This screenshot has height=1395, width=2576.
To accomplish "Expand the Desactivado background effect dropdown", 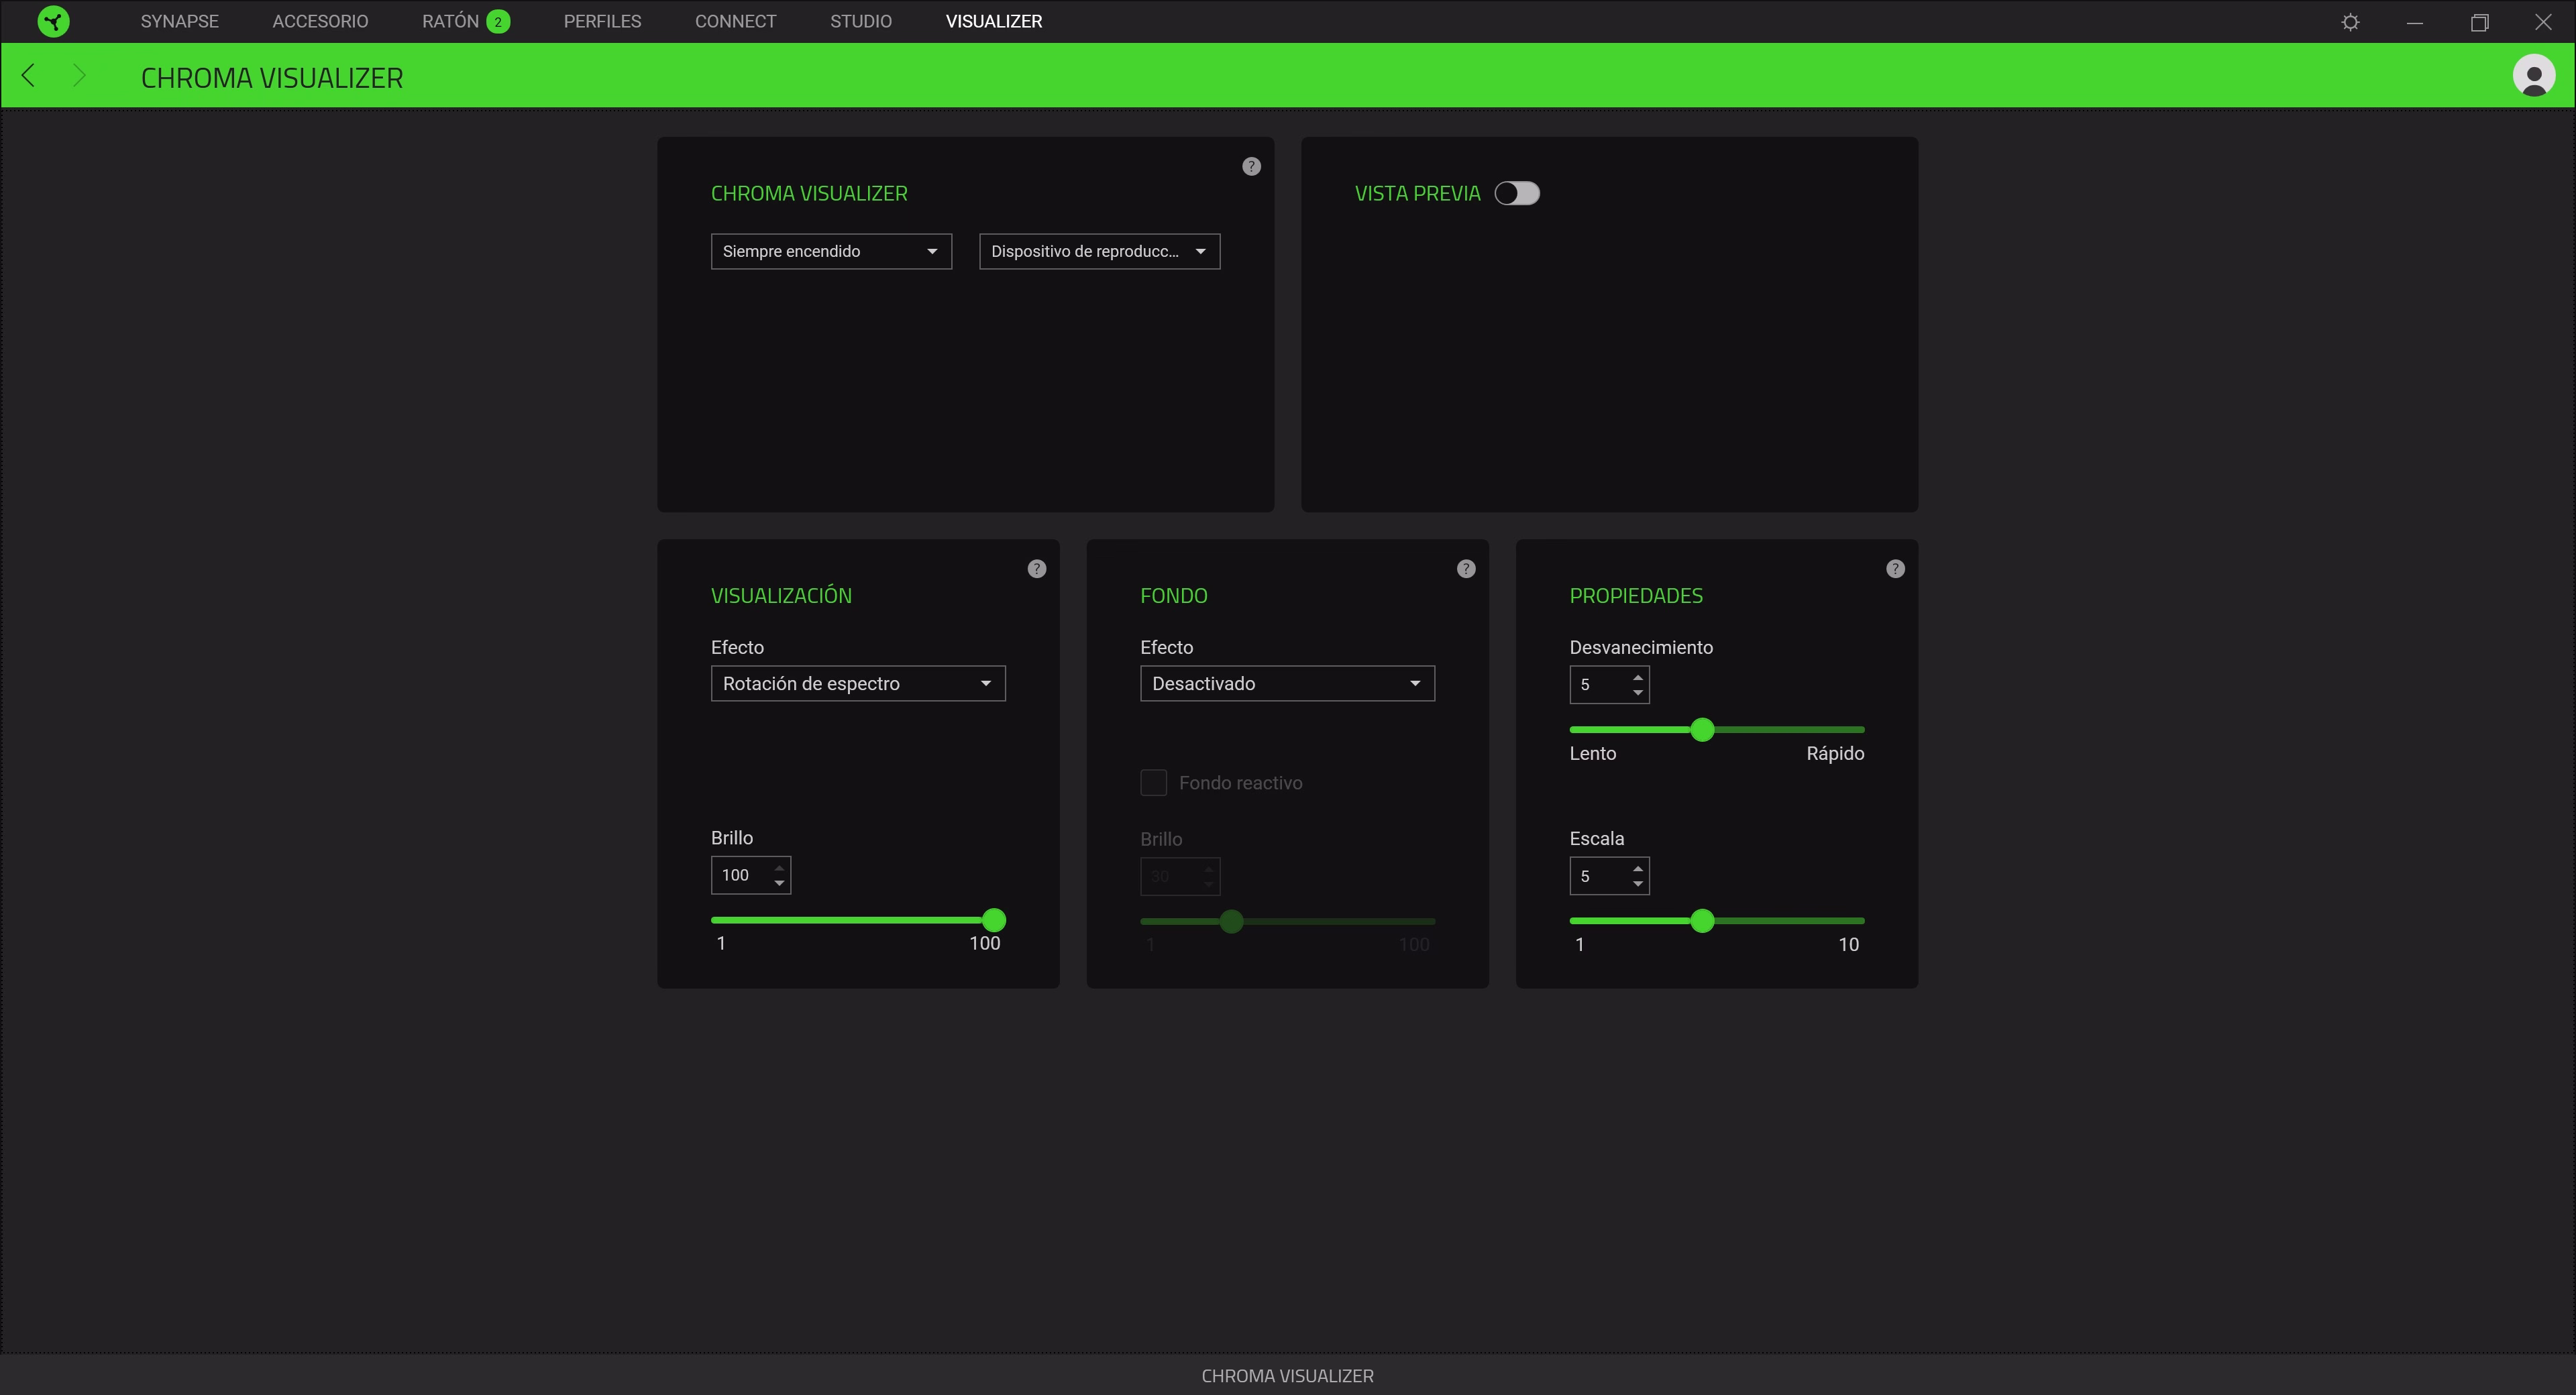I will tap(1287, 684).
